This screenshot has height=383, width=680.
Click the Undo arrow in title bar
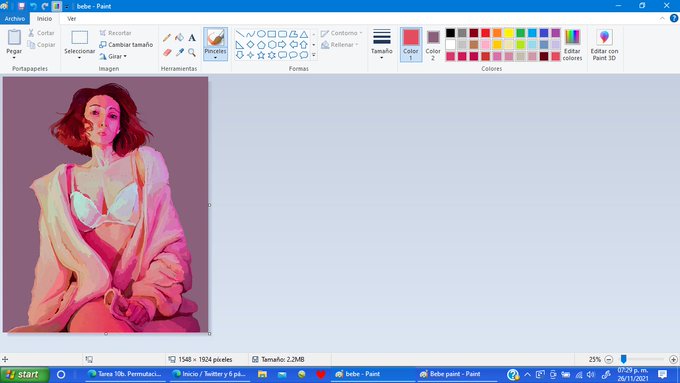click(33, 6)
